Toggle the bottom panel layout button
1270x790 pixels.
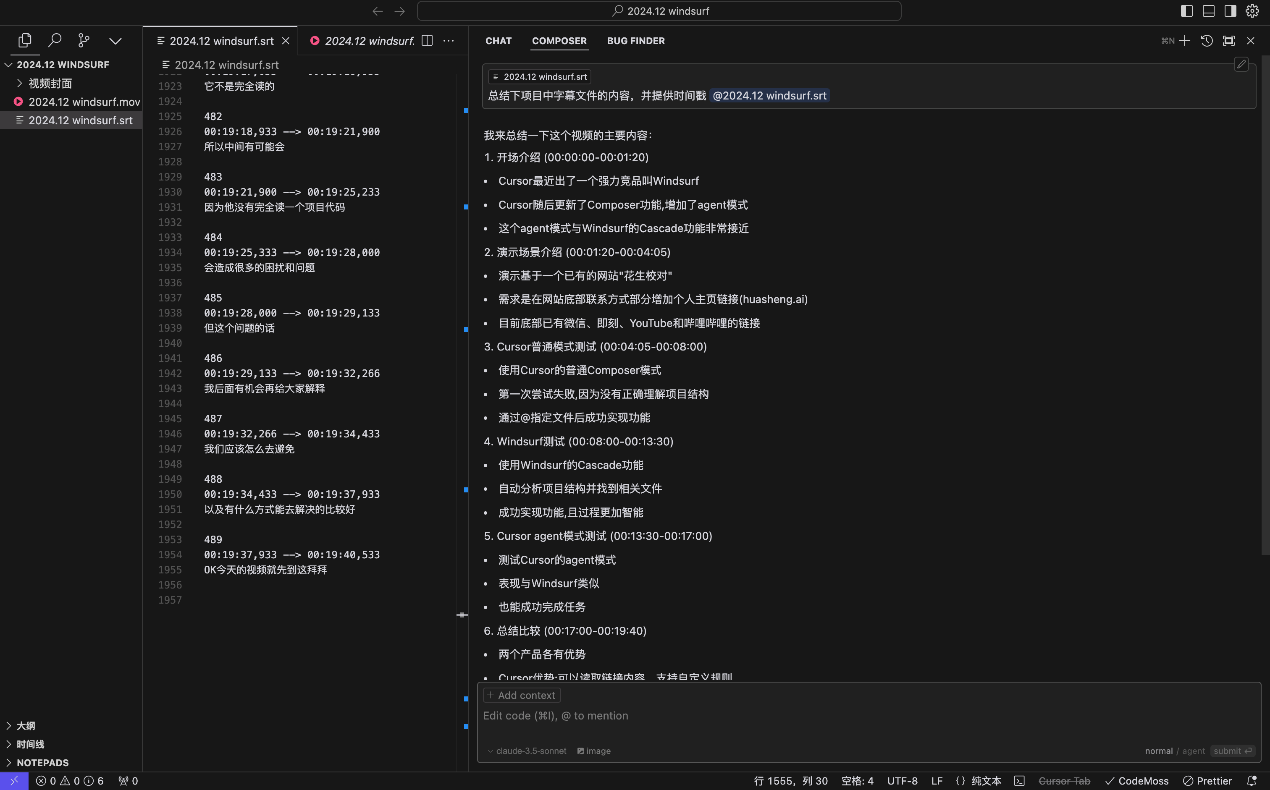point(1209,11)
